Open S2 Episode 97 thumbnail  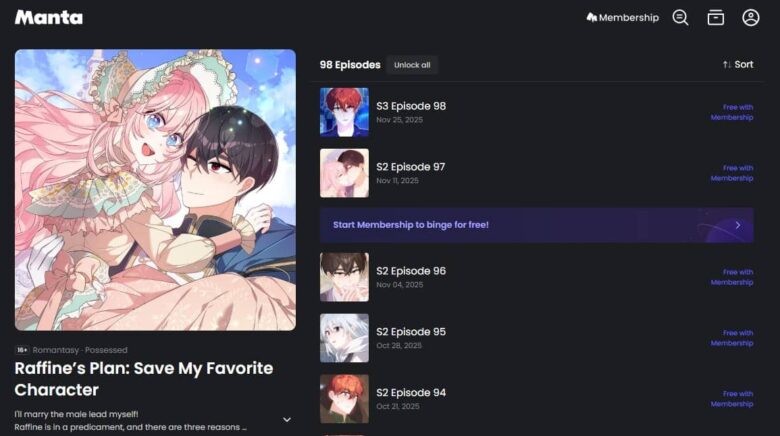point(344,173)
